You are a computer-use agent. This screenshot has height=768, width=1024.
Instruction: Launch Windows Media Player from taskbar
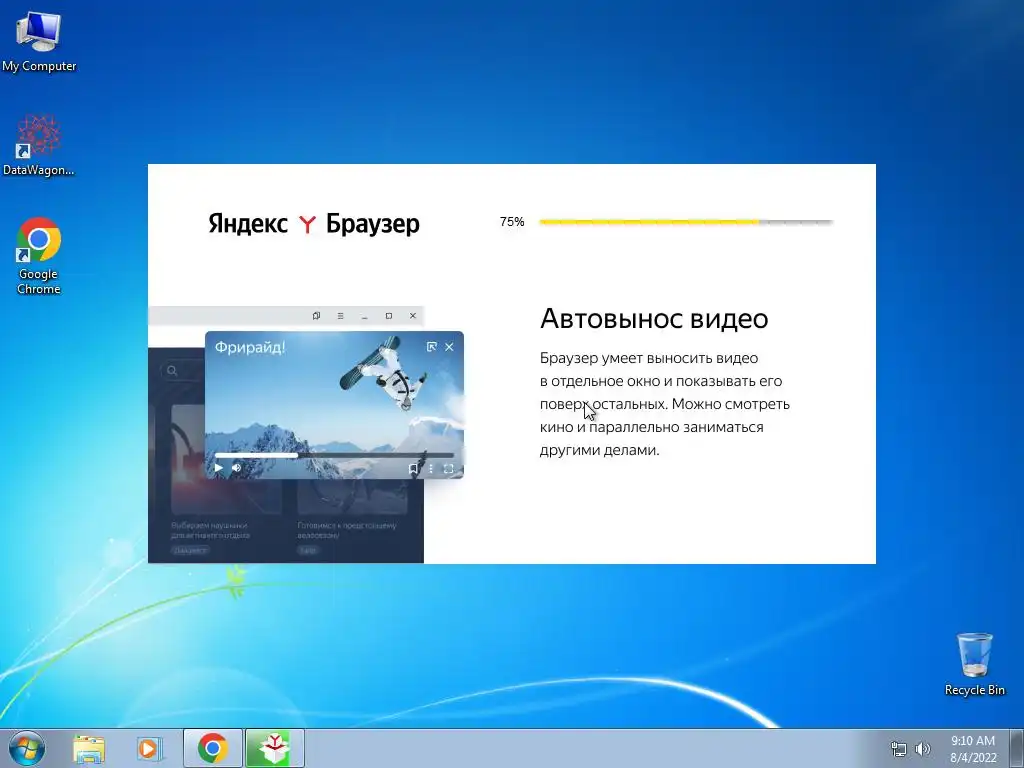coord(150,748)
